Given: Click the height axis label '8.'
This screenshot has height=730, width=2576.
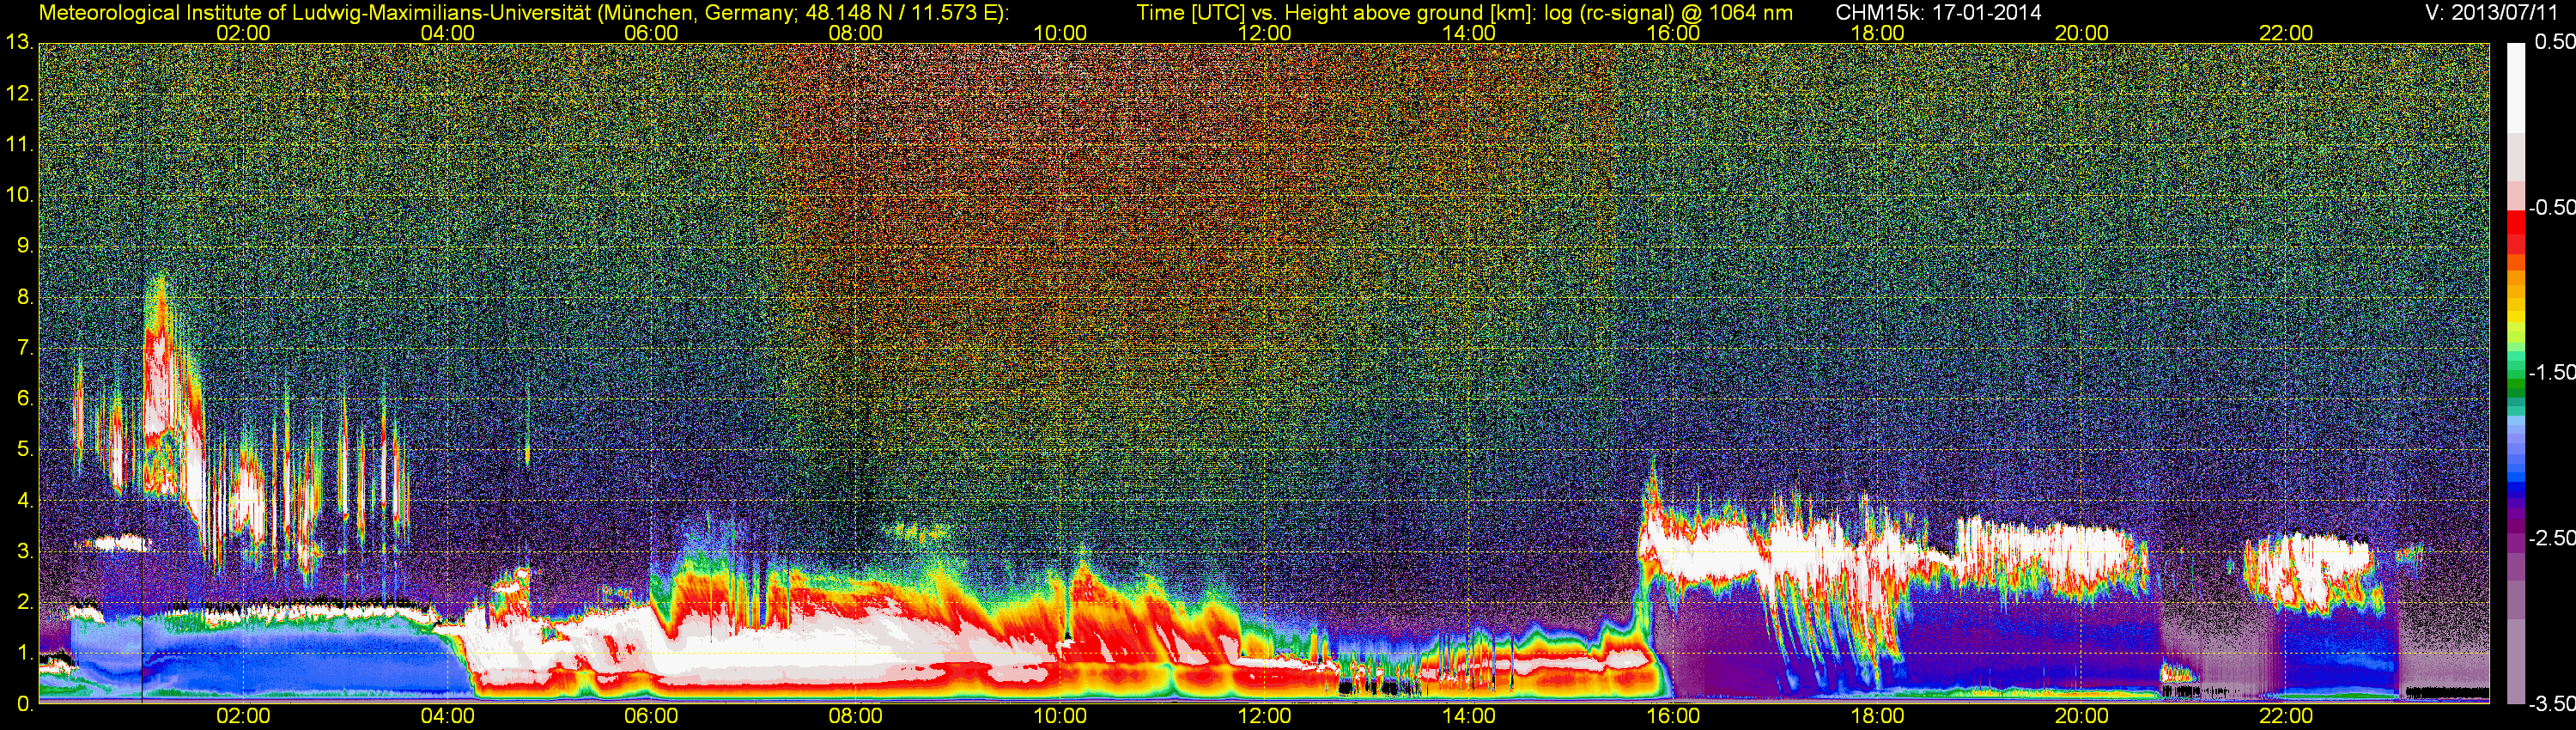Looking at the screenshot, I should coord(26,297).
